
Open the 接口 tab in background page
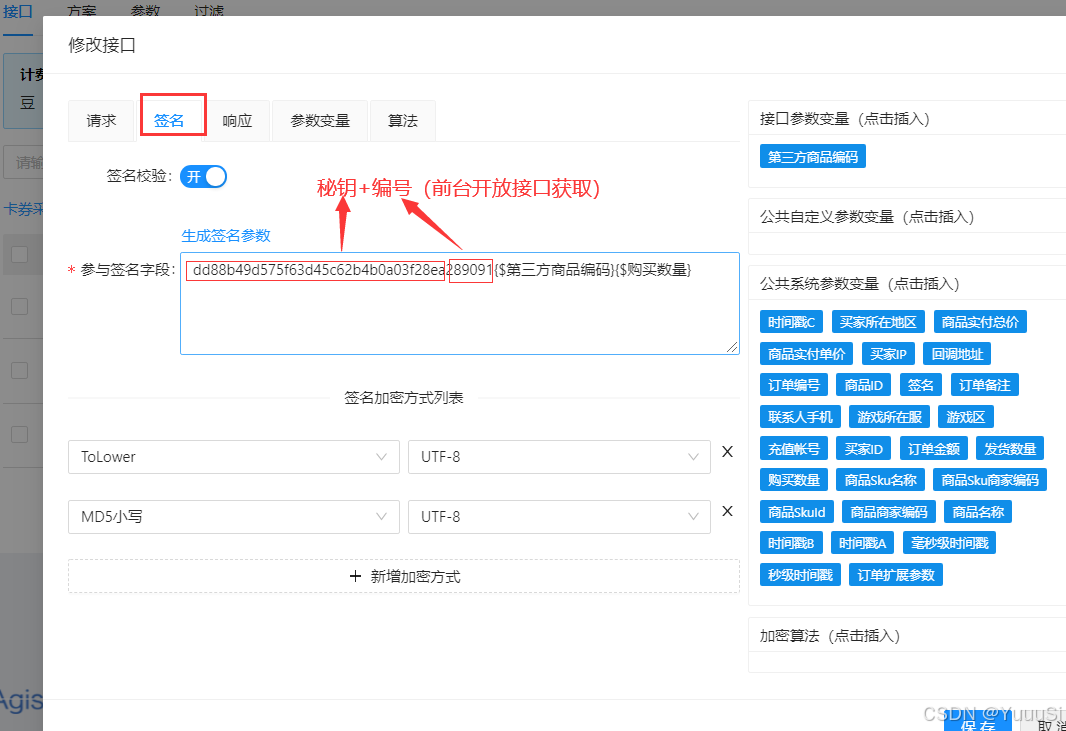click(18, 12)
